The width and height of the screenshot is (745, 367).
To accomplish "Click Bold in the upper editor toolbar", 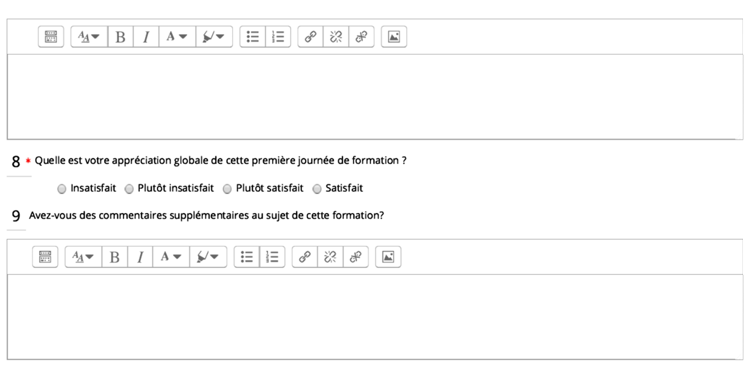I will 121,37.
